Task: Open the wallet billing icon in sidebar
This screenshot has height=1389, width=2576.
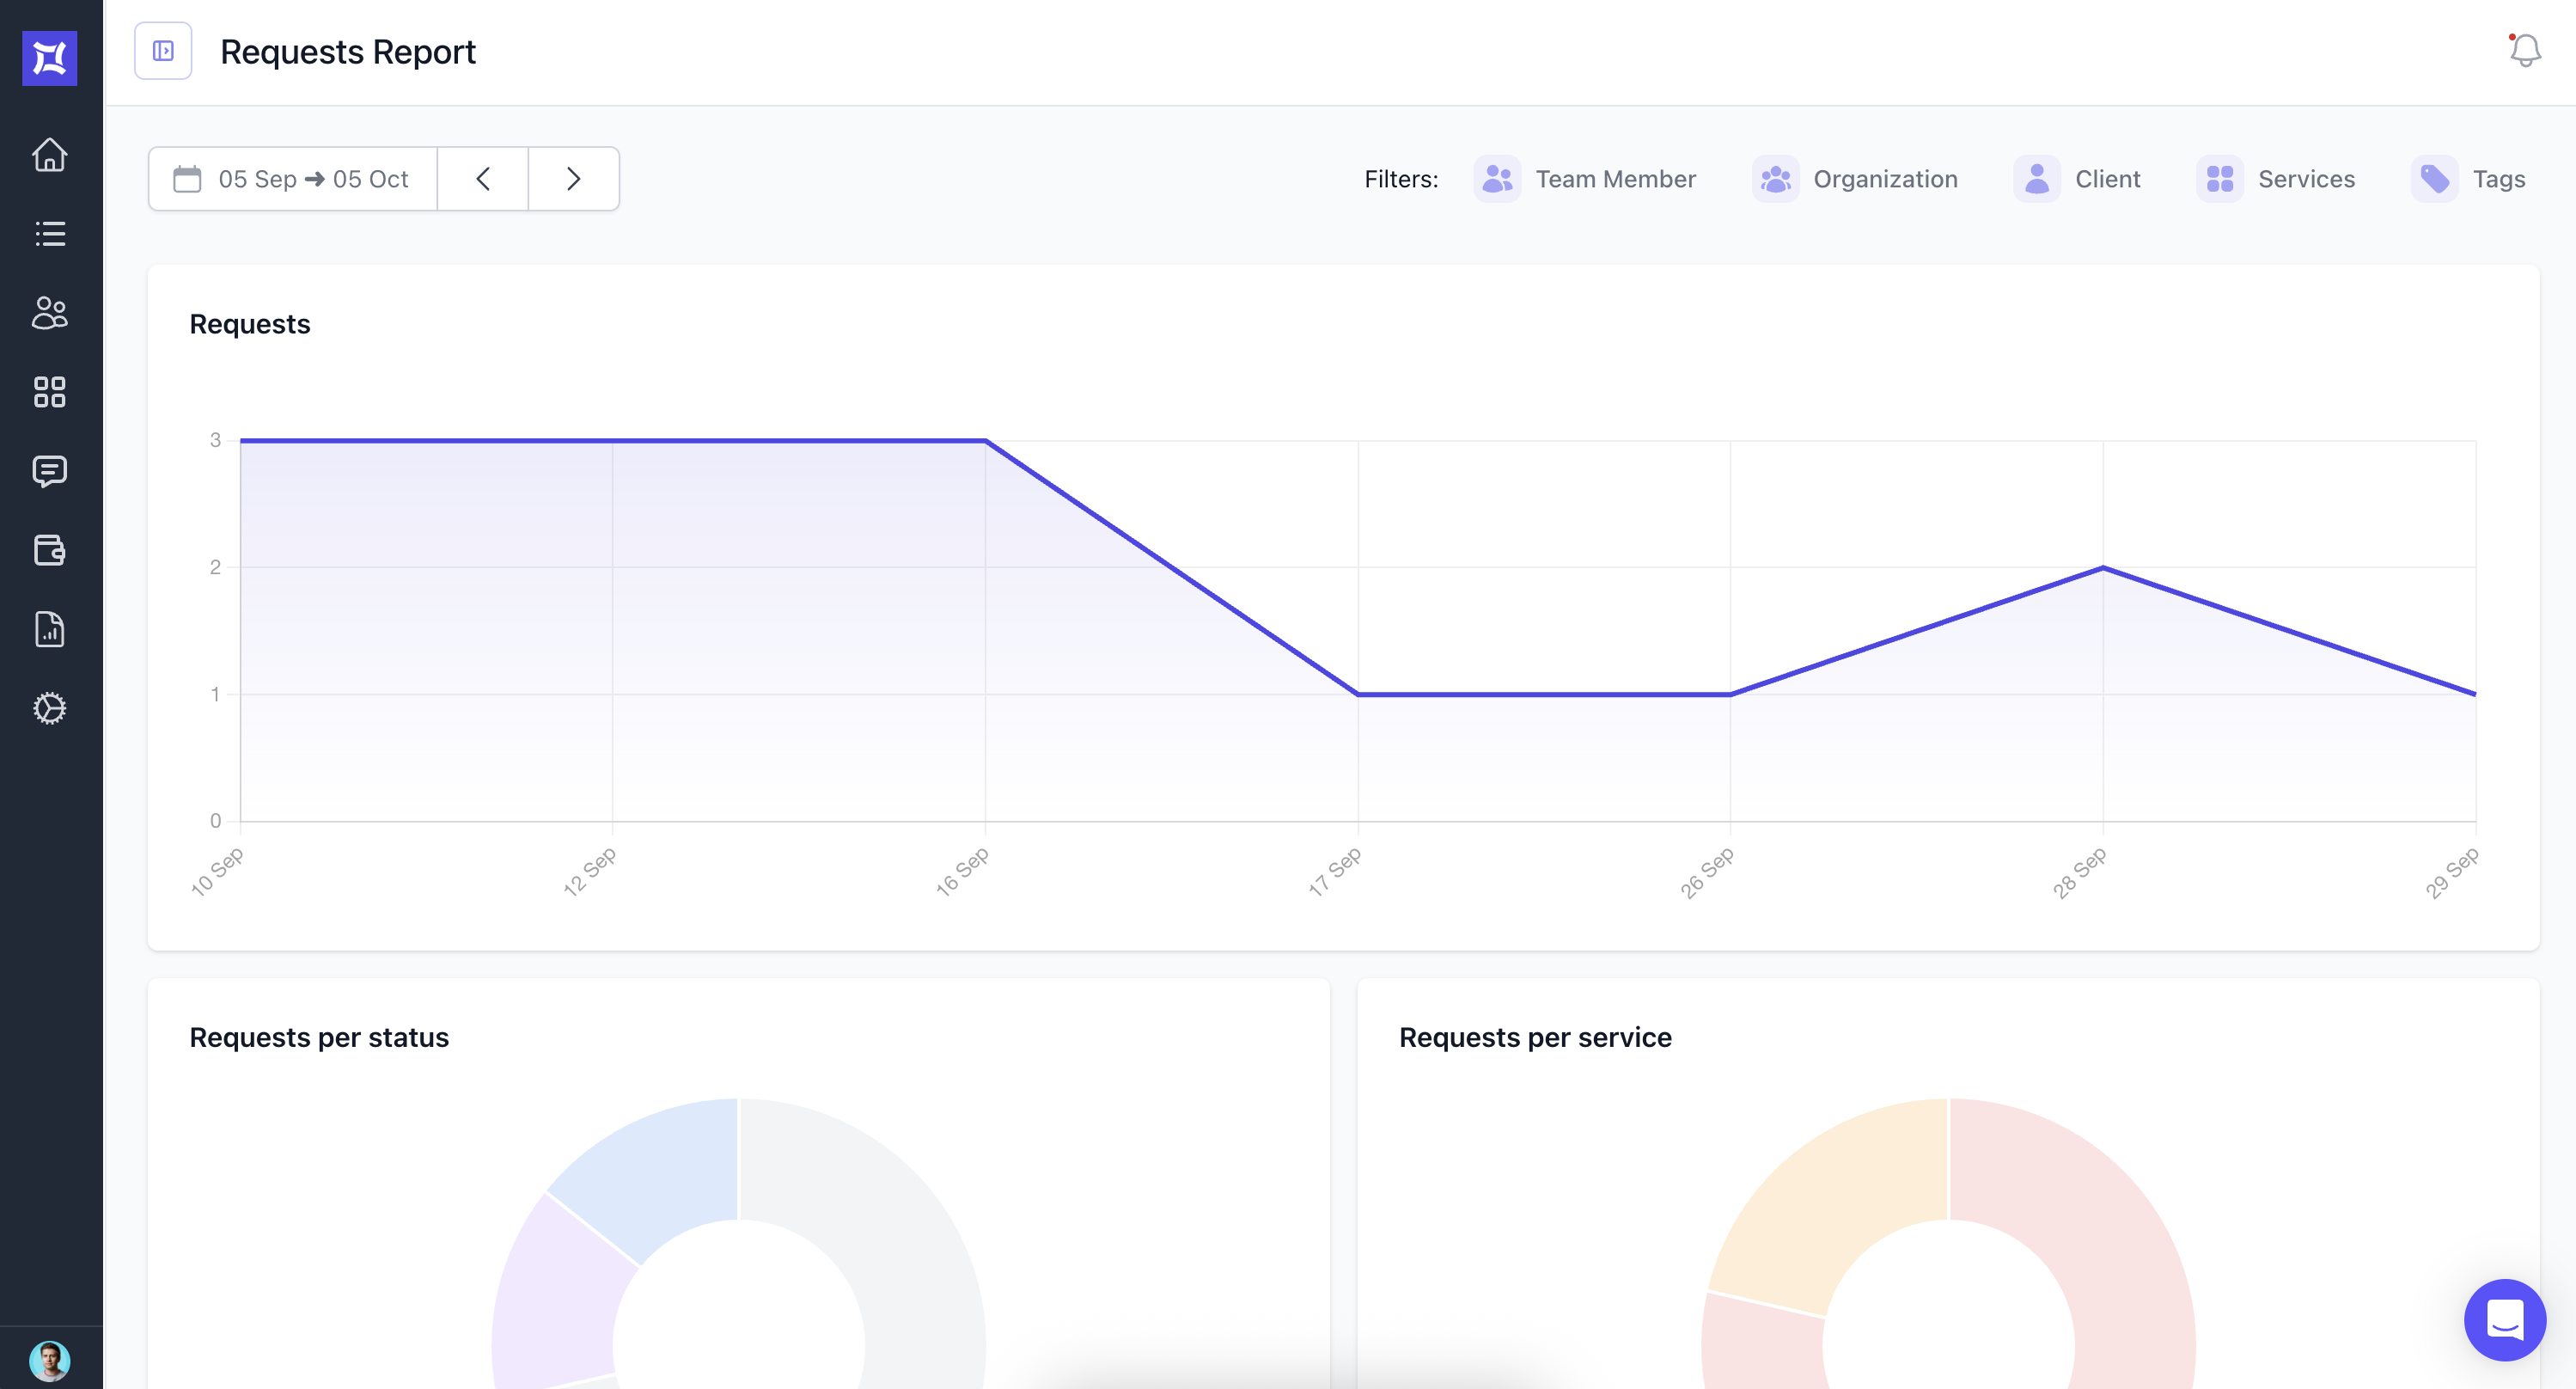Action: click(x=49, y=550)
